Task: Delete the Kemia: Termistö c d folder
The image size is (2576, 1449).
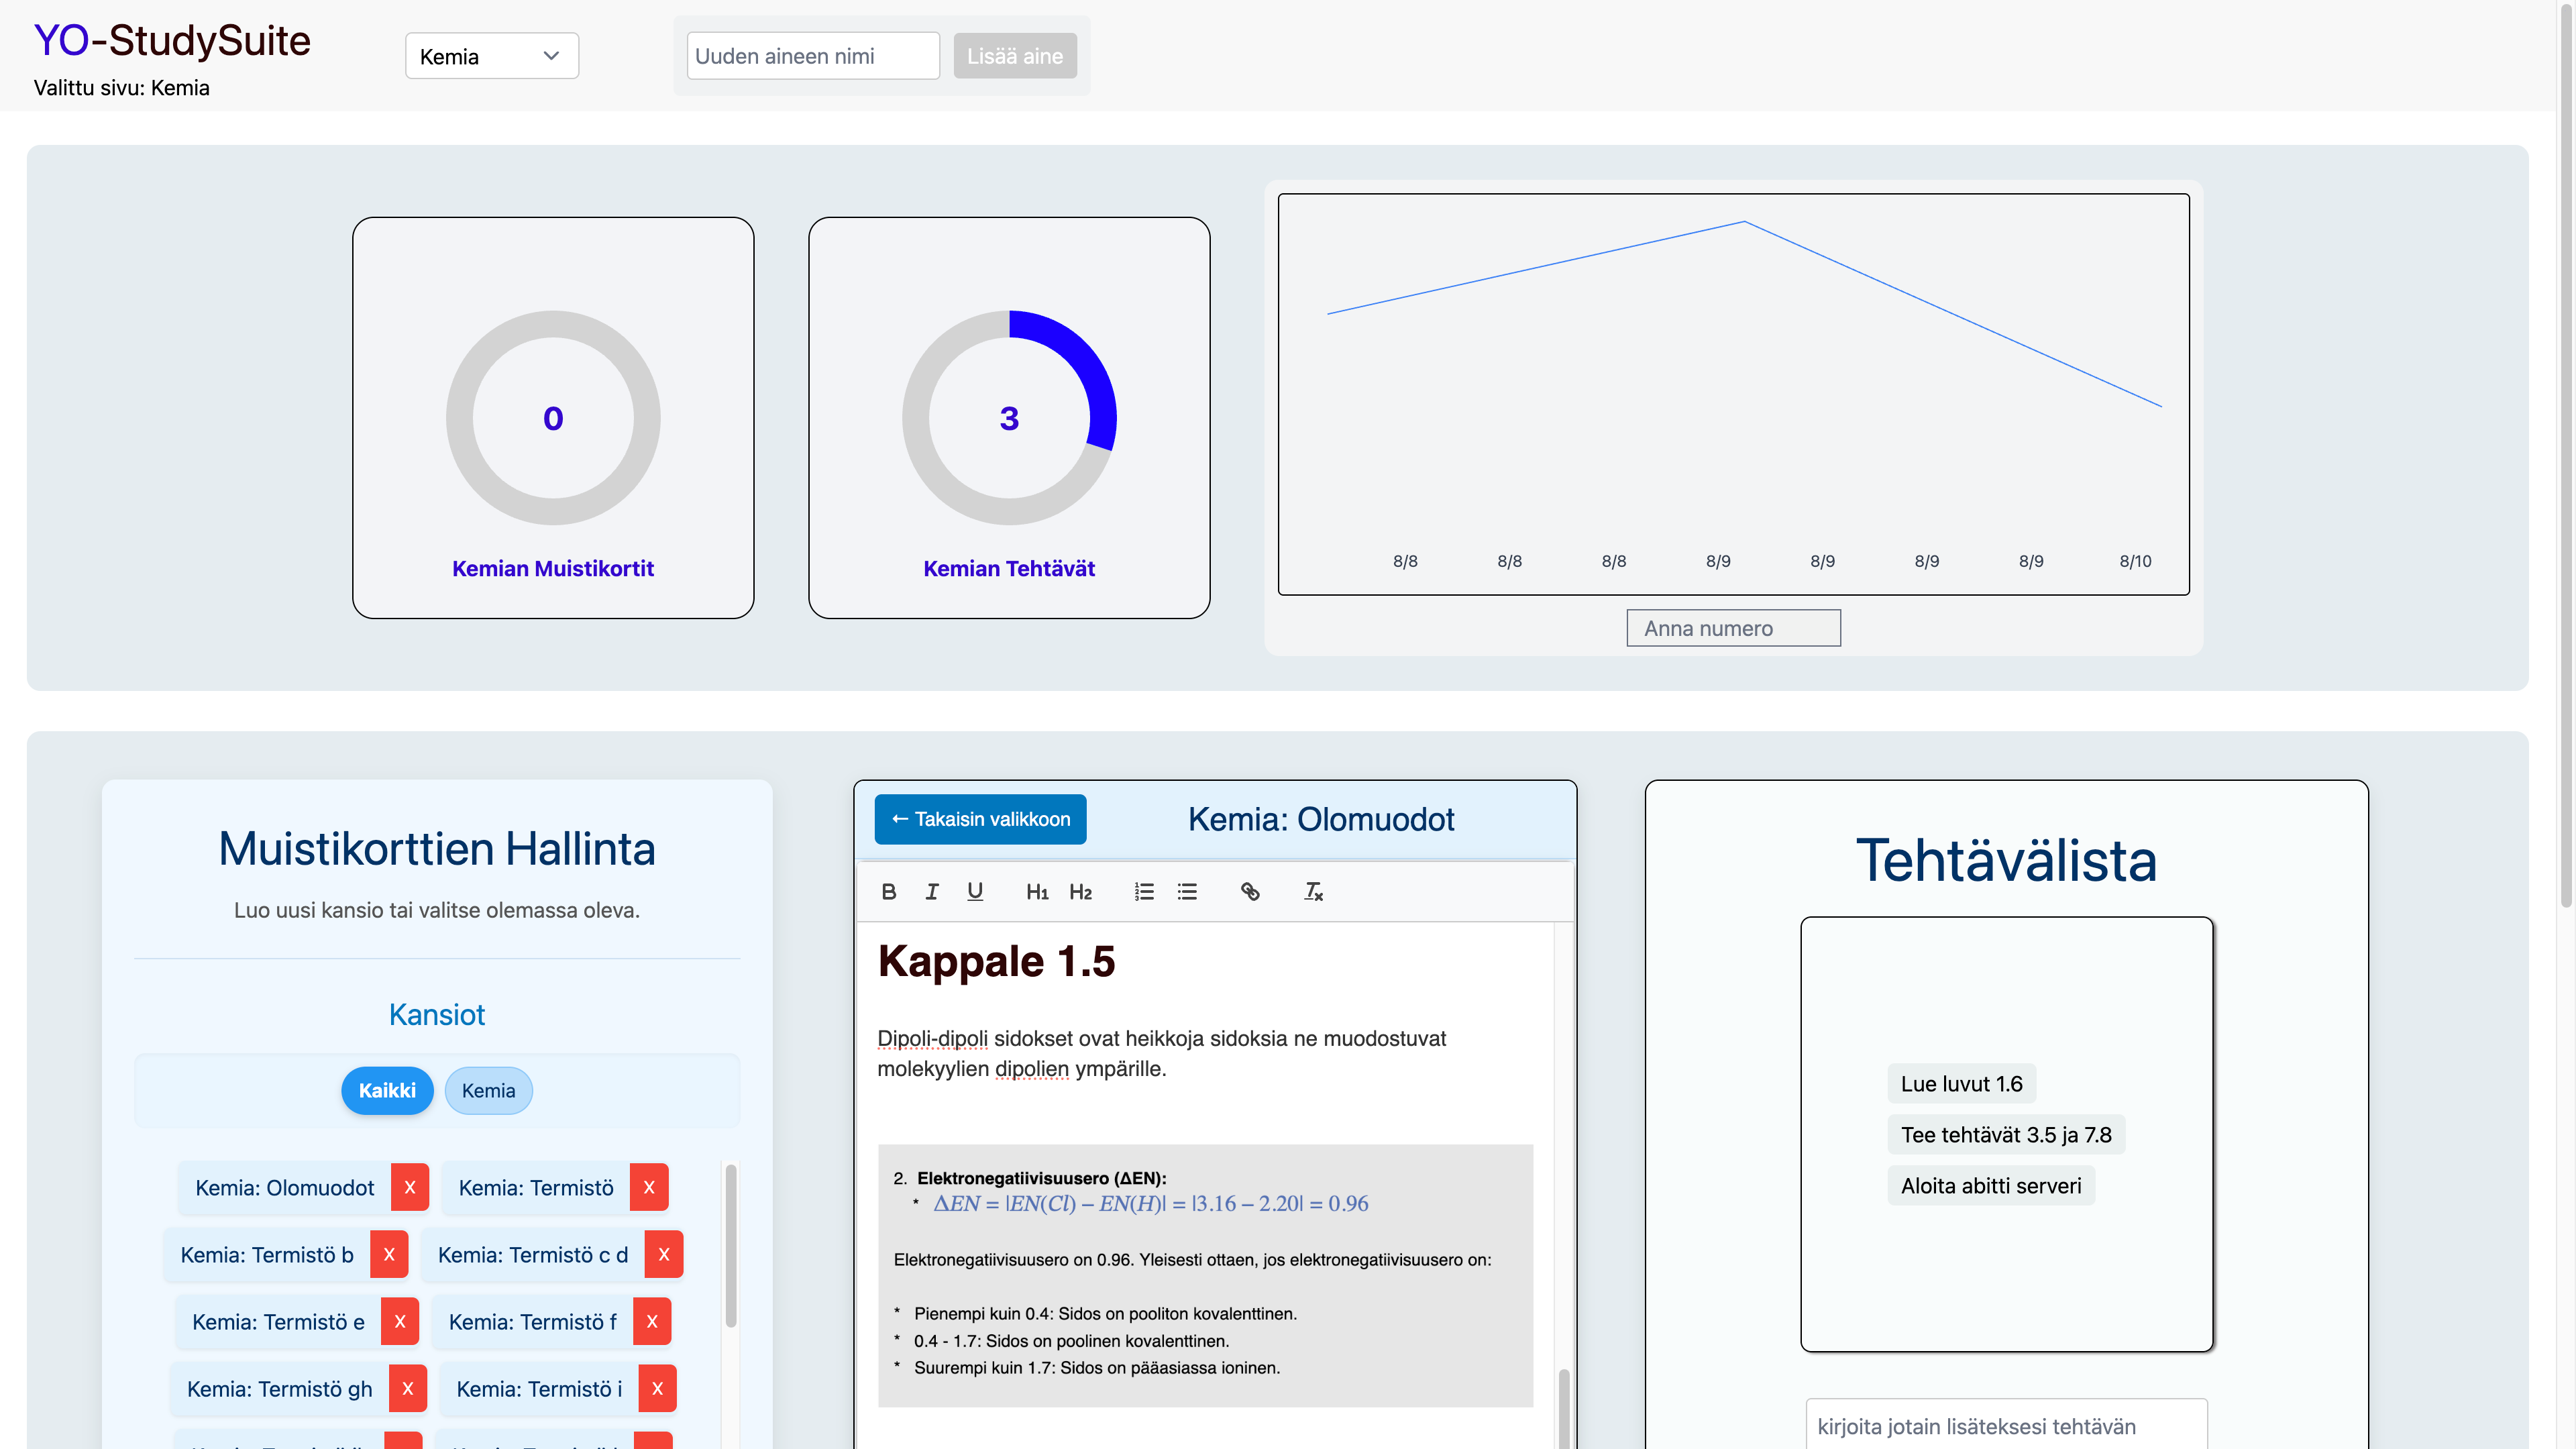Action: point(664,1254)
